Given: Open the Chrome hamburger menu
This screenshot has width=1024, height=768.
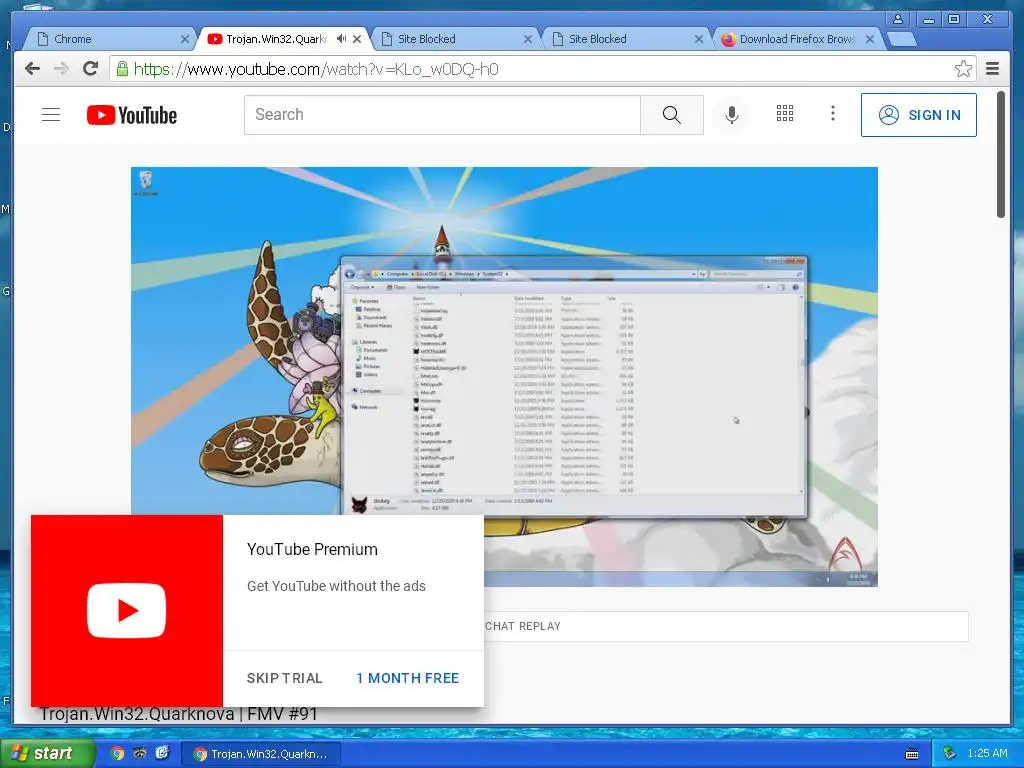Looking at the screenshot, I should click(993, 69).
